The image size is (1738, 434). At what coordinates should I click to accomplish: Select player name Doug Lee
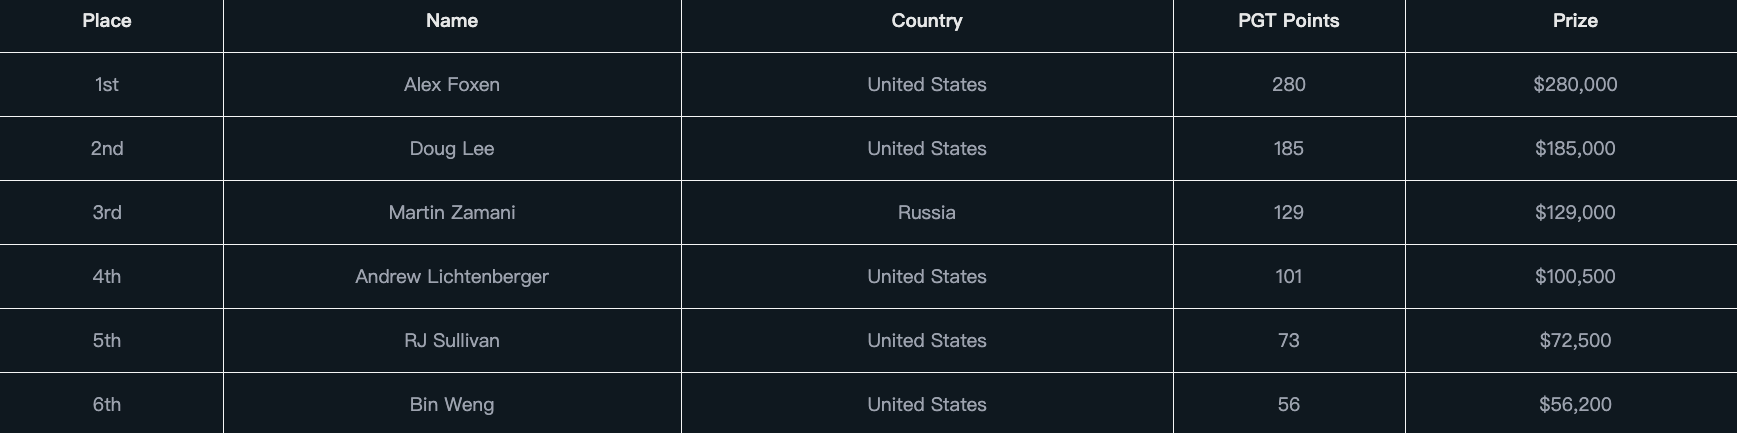pyautogui.click(x=452, y=149)
